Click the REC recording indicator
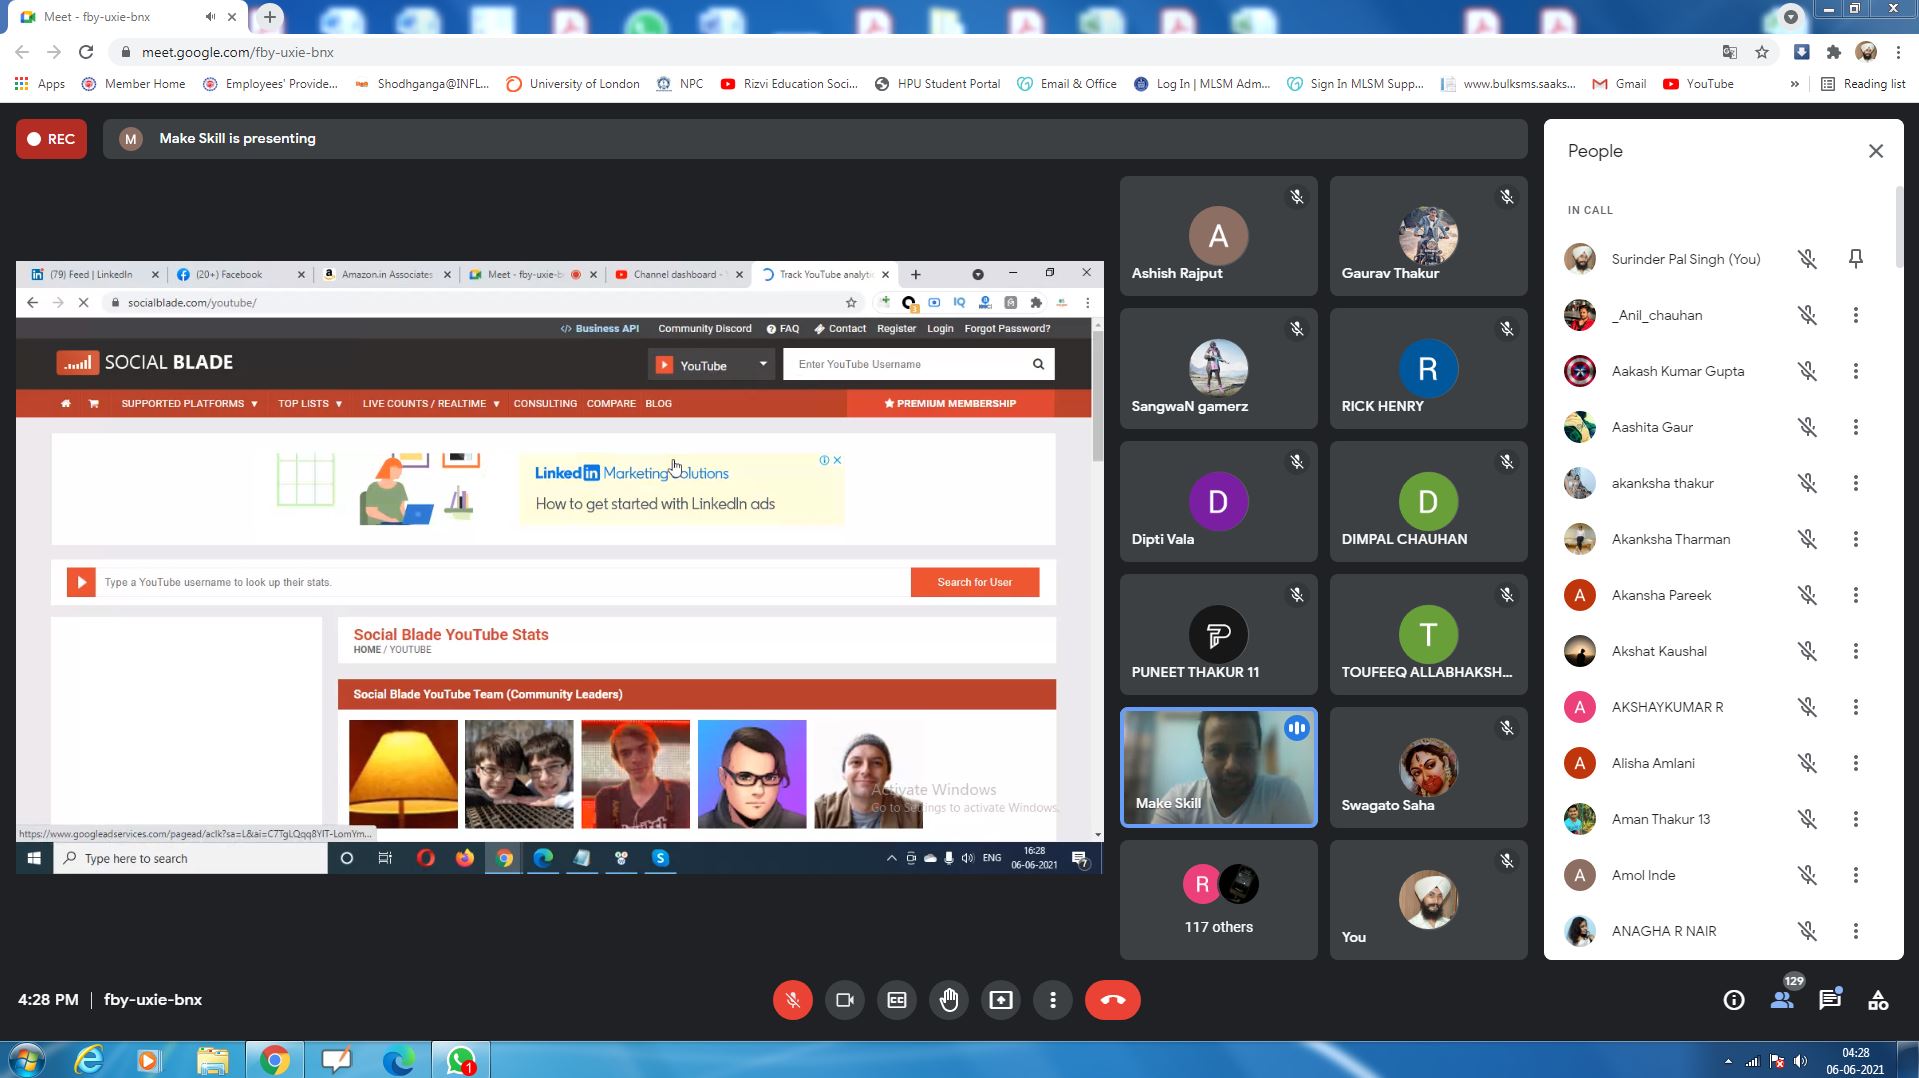Viewport: 1919px width, 1078px height. pyautogui.click(x=51, y=139)
